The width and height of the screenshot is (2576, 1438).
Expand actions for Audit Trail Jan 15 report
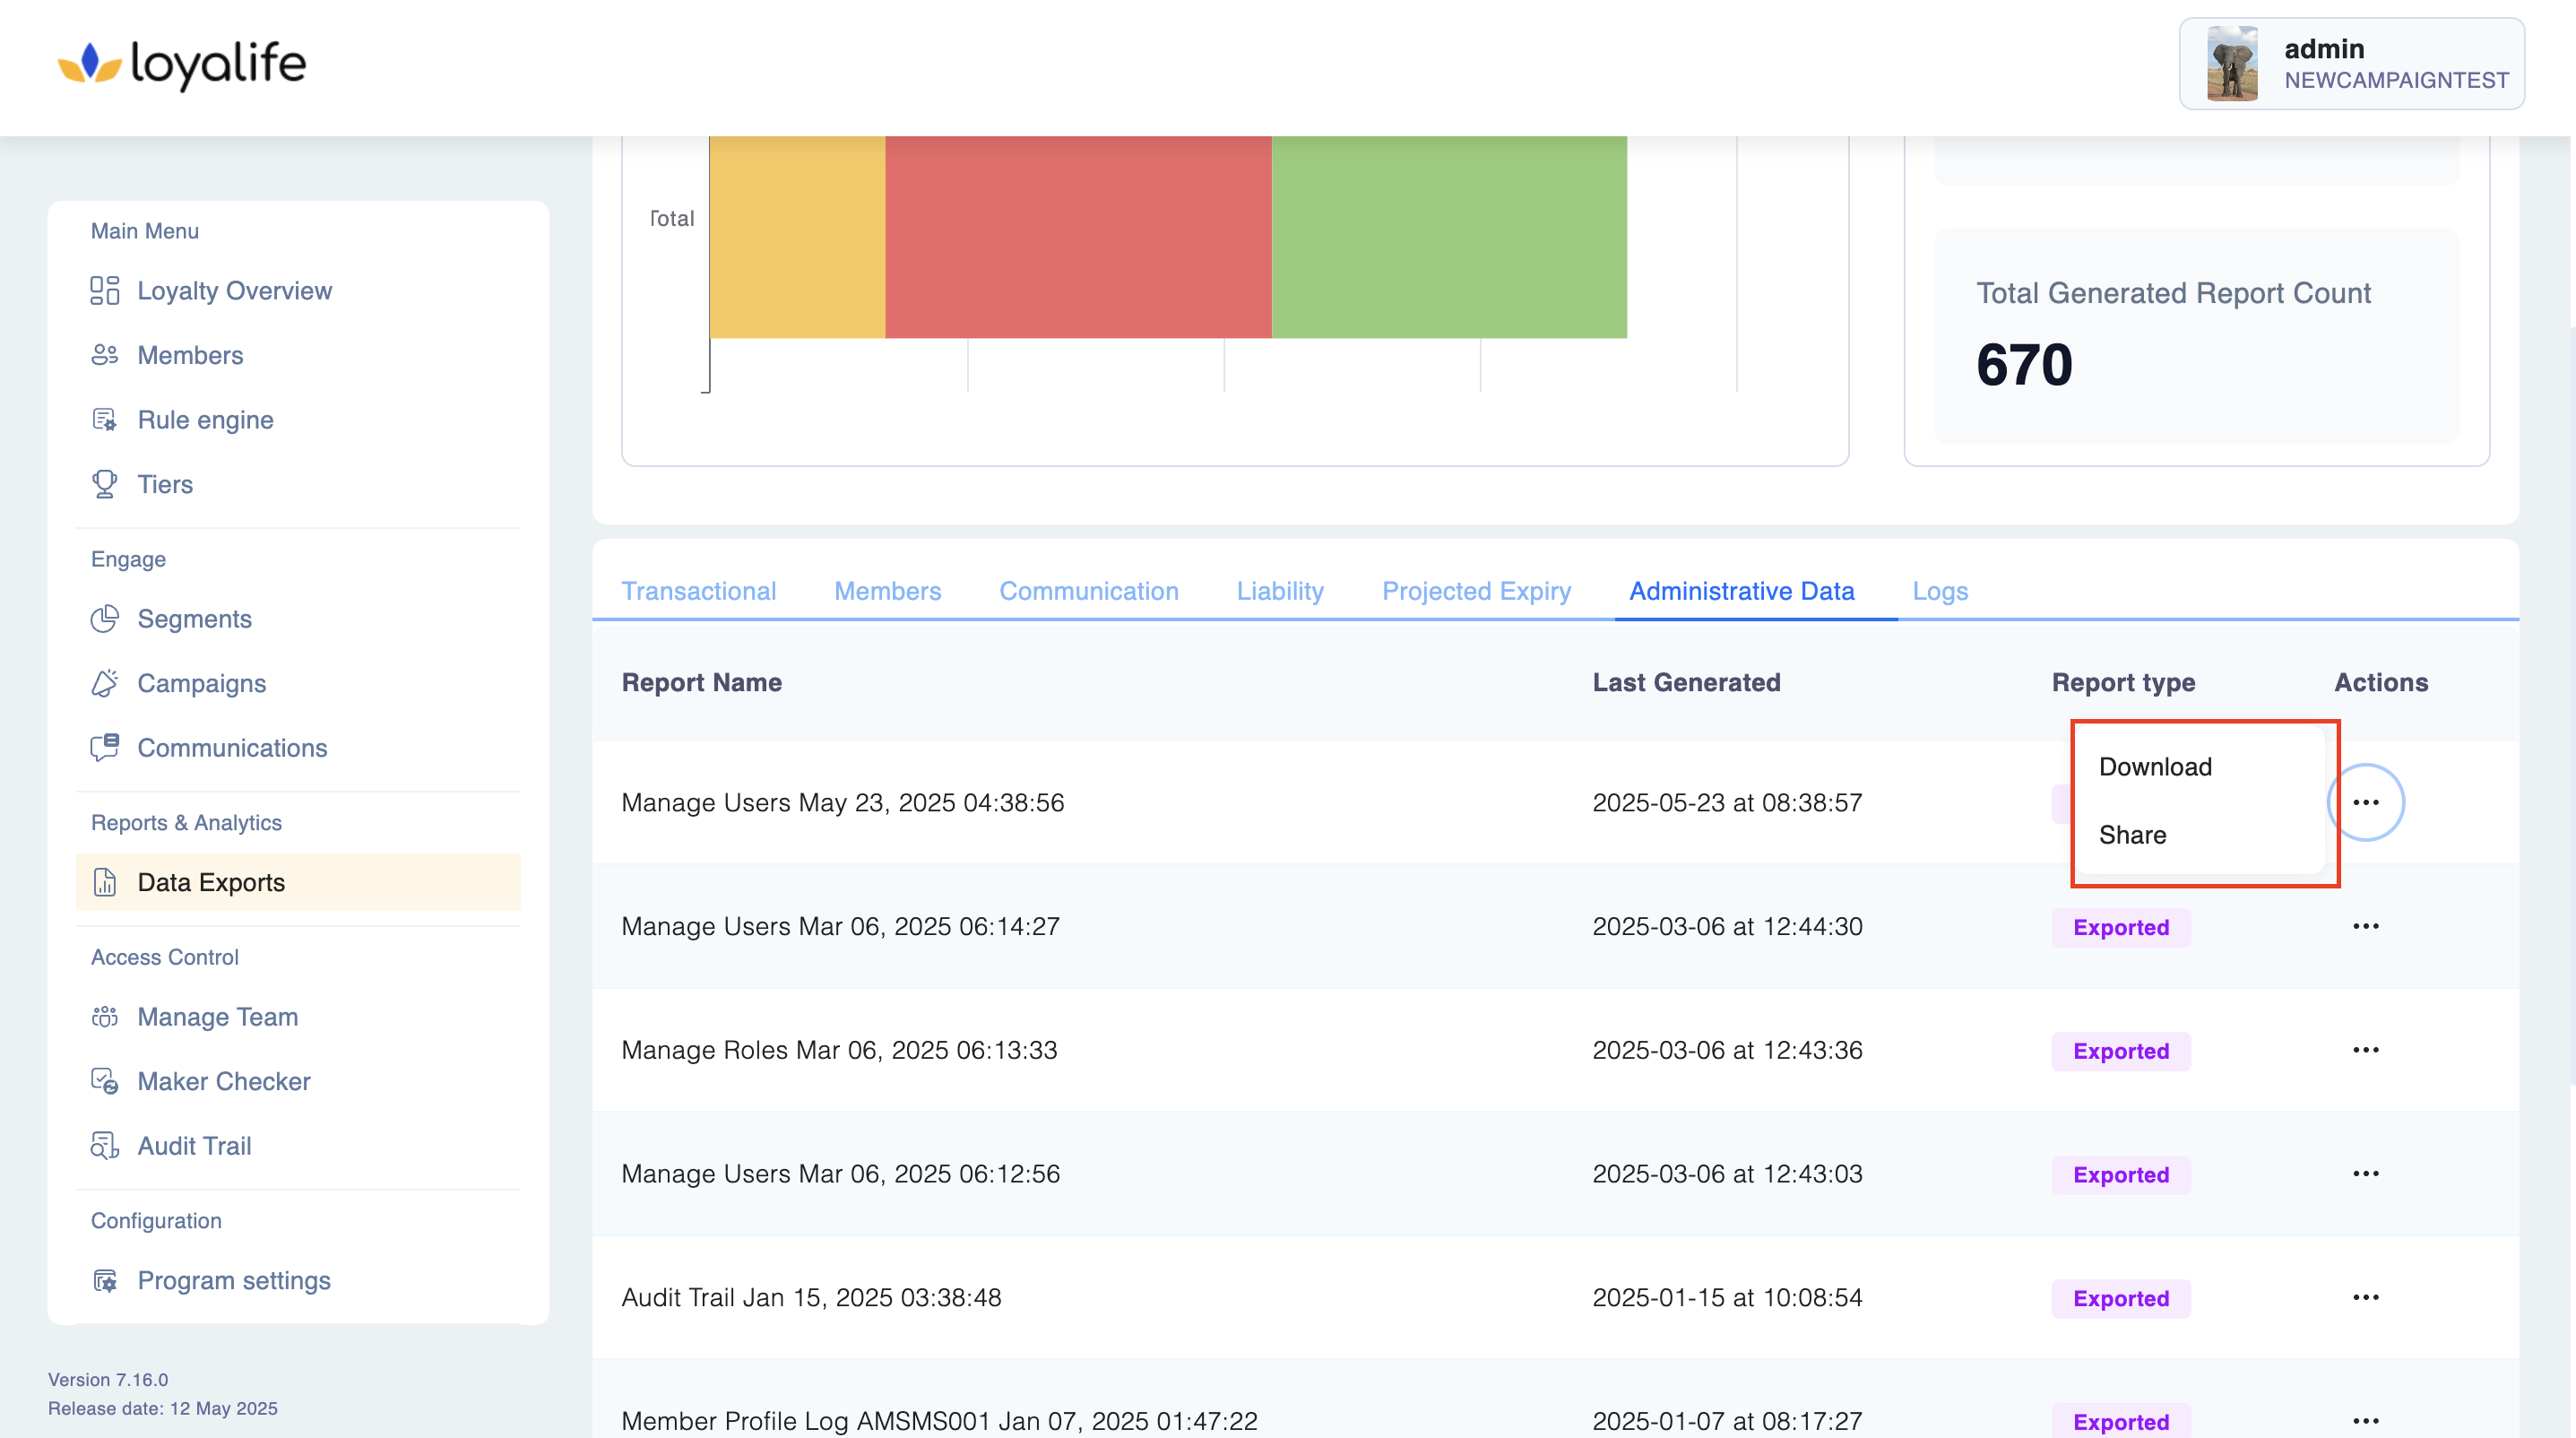pyautogui.click(x=2365, y=1298)
